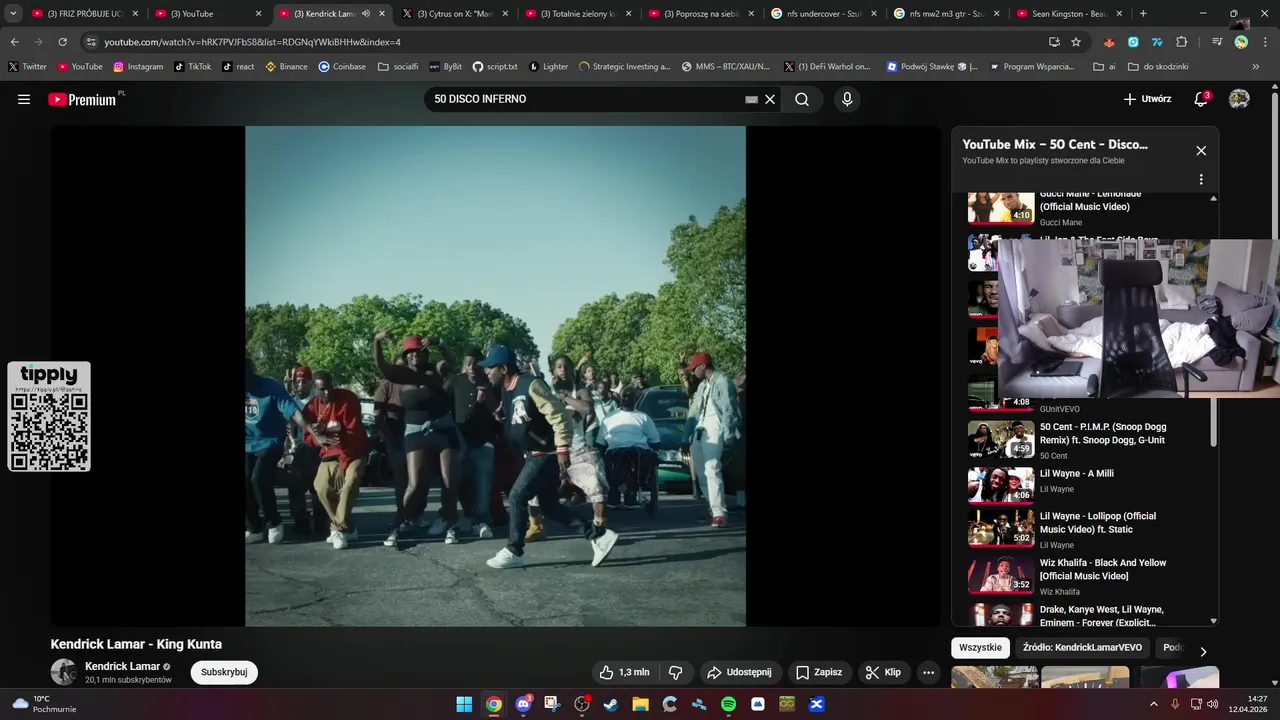Play Wiz Khalifa - Black And Yellow
Image resolution: width=1280 pixels, height=720 pixels.
[x=1085, y=576]
